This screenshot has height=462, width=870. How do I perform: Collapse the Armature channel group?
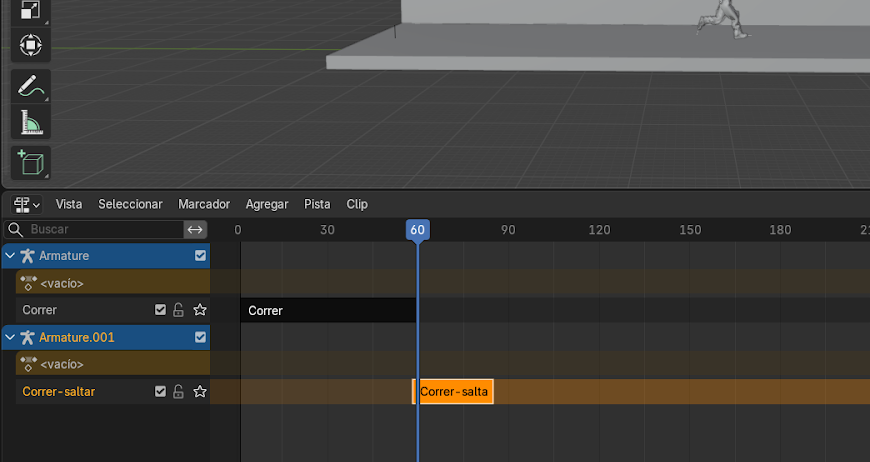pos(10,256)
